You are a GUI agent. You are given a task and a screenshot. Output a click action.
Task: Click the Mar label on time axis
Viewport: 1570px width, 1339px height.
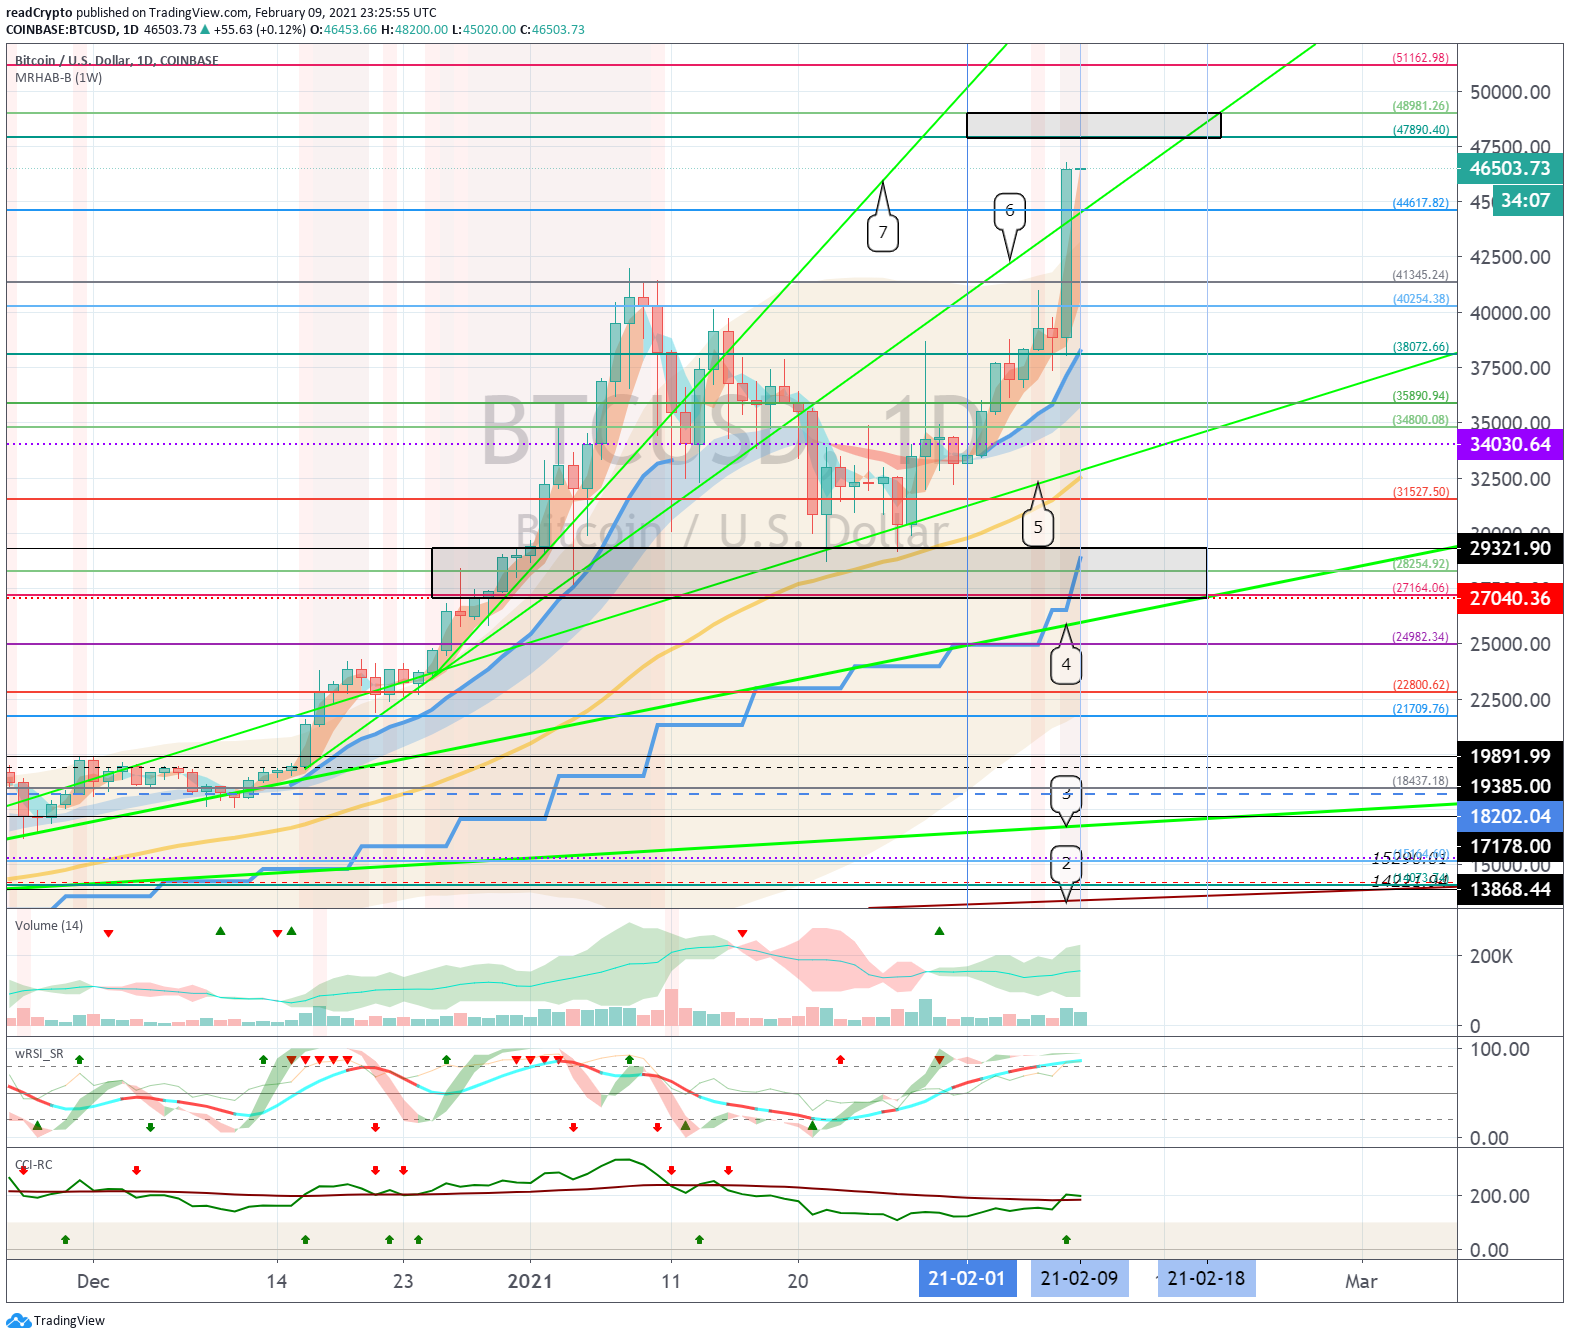(x=1361, y=1281)
